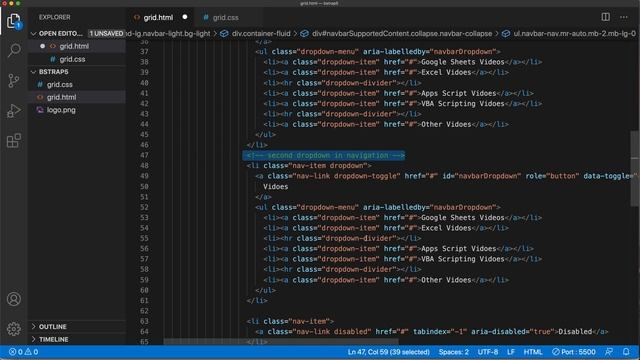Open grid.css in BSTRAP5 folder
Image resolution: width=640 pixels, height=360 pixels.
click(77, 84)
